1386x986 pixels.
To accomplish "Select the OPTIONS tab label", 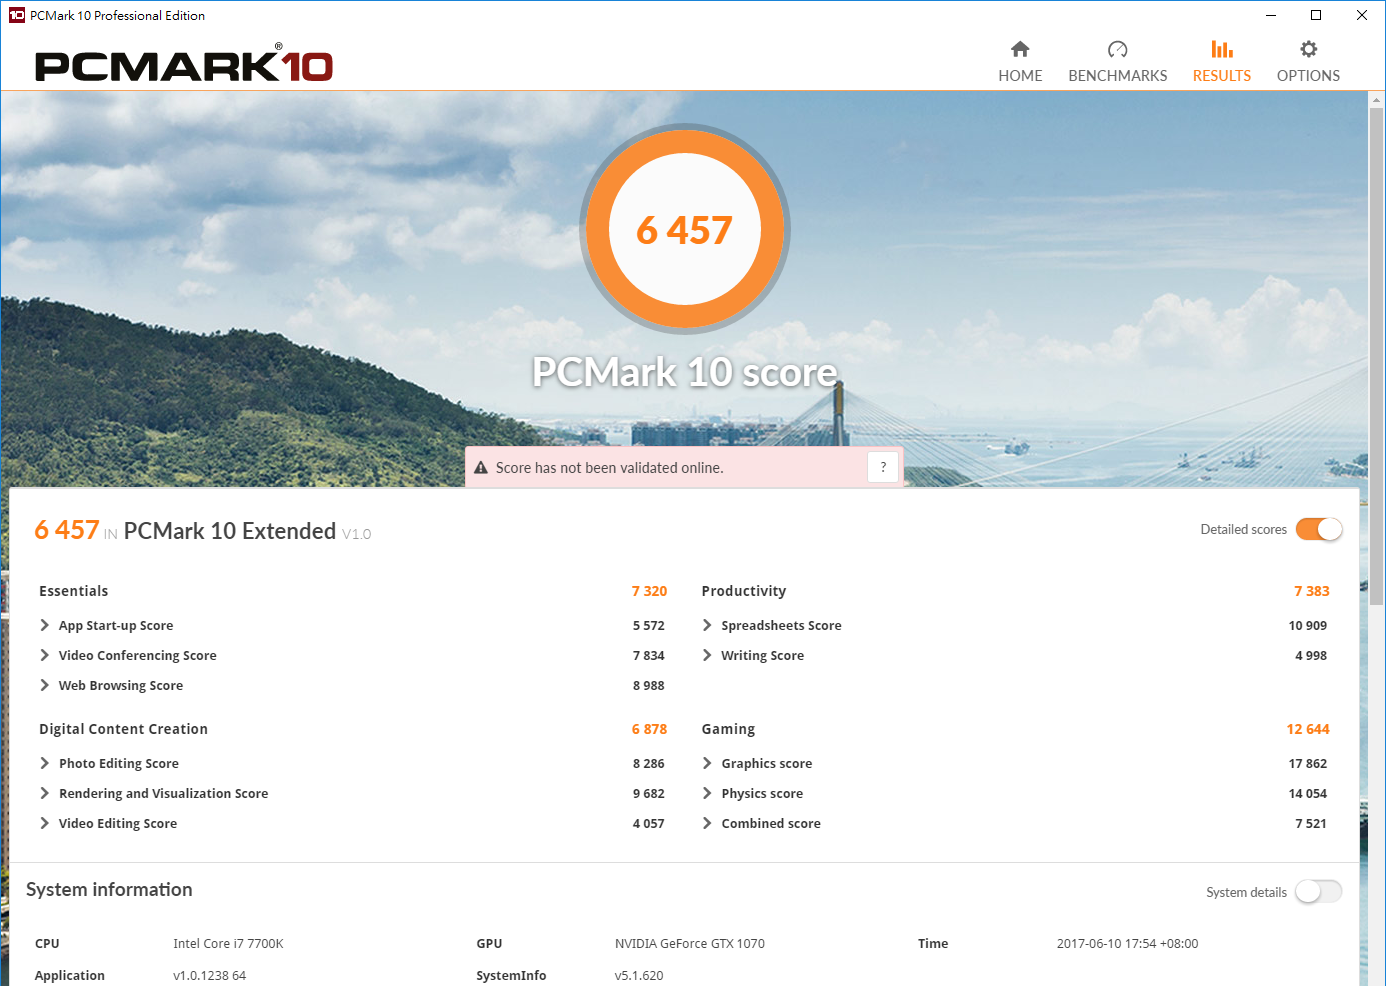I will (1308, 76).
